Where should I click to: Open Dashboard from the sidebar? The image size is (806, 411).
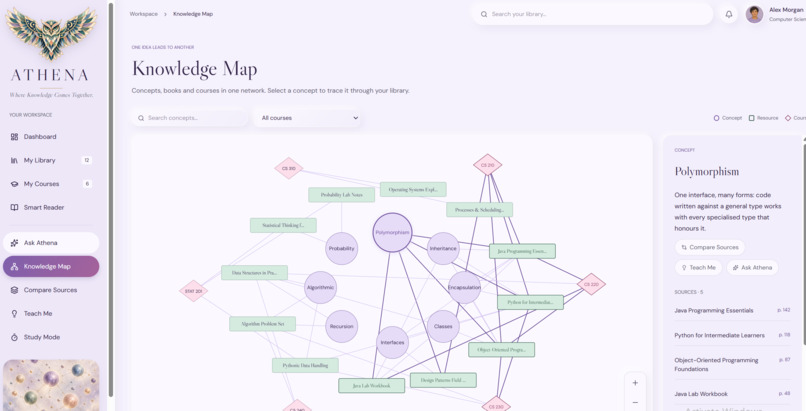click(x=51, y=137)
